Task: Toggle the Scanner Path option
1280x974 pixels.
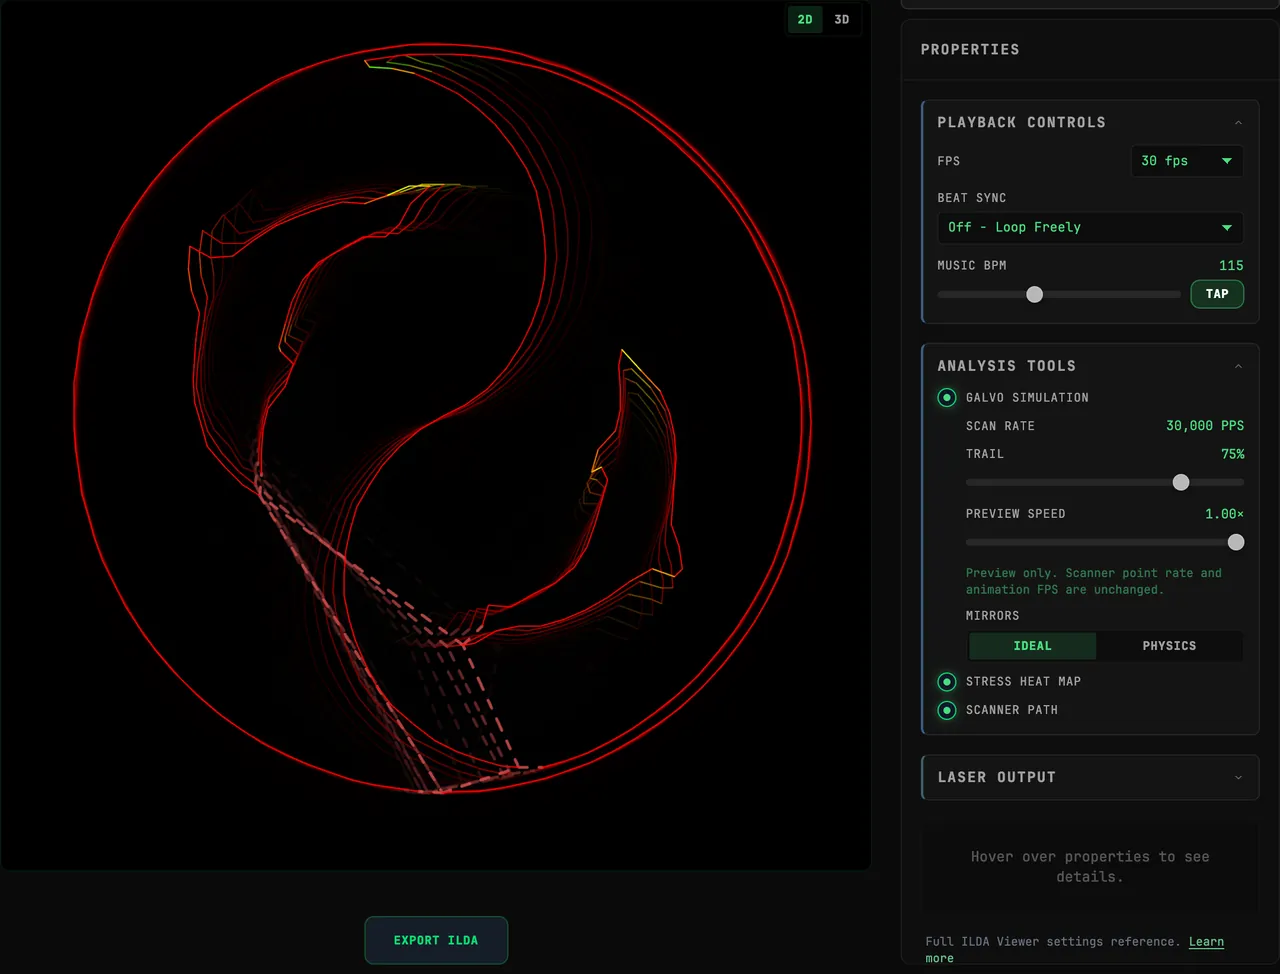Action: point(947,710)
